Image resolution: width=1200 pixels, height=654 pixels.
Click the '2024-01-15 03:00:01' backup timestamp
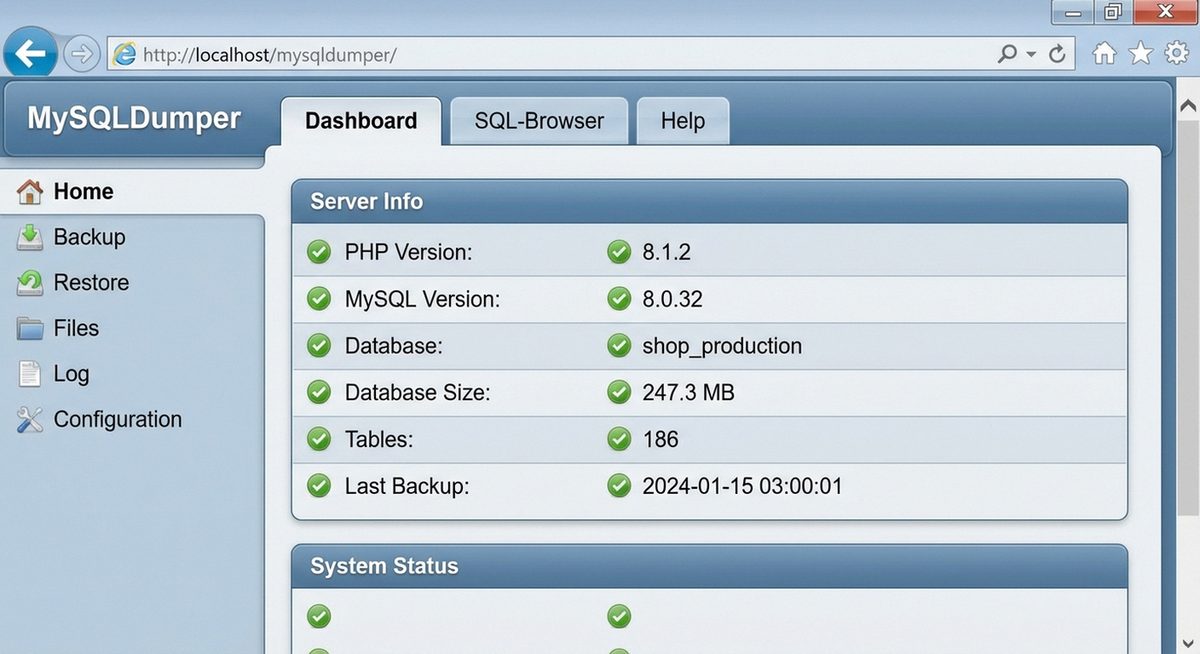pos(742,487)
